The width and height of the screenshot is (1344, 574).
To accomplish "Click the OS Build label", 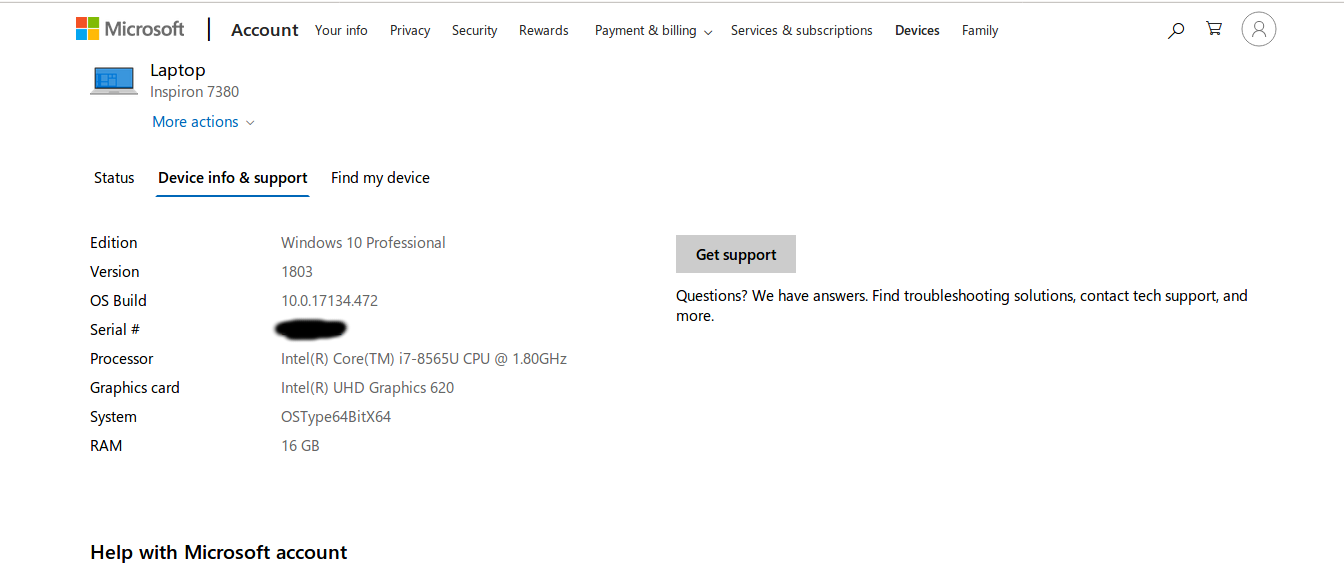I will (x=118, y=301).
